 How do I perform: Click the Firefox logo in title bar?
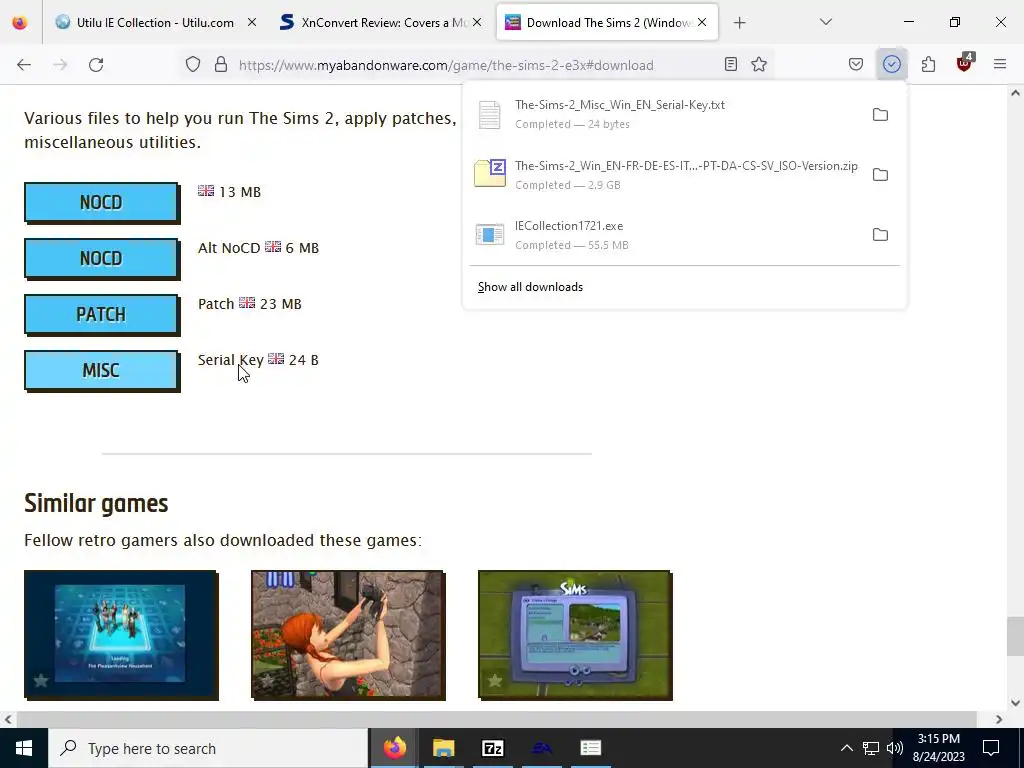20,22
